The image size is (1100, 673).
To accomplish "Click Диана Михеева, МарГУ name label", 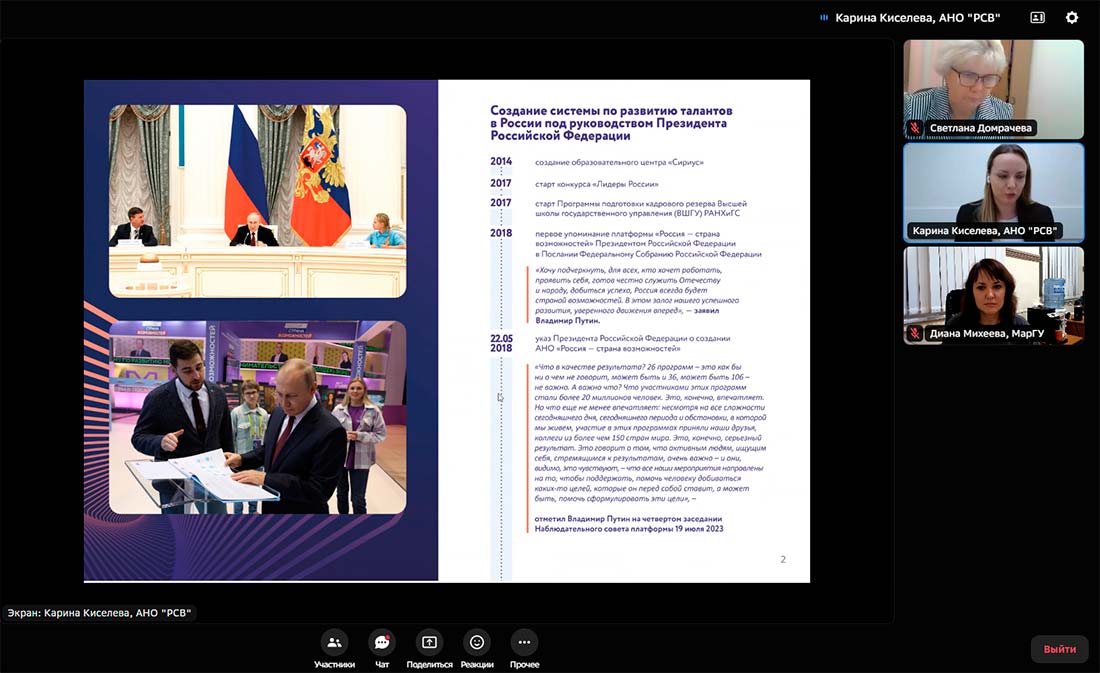I will (x=987, y=333).
